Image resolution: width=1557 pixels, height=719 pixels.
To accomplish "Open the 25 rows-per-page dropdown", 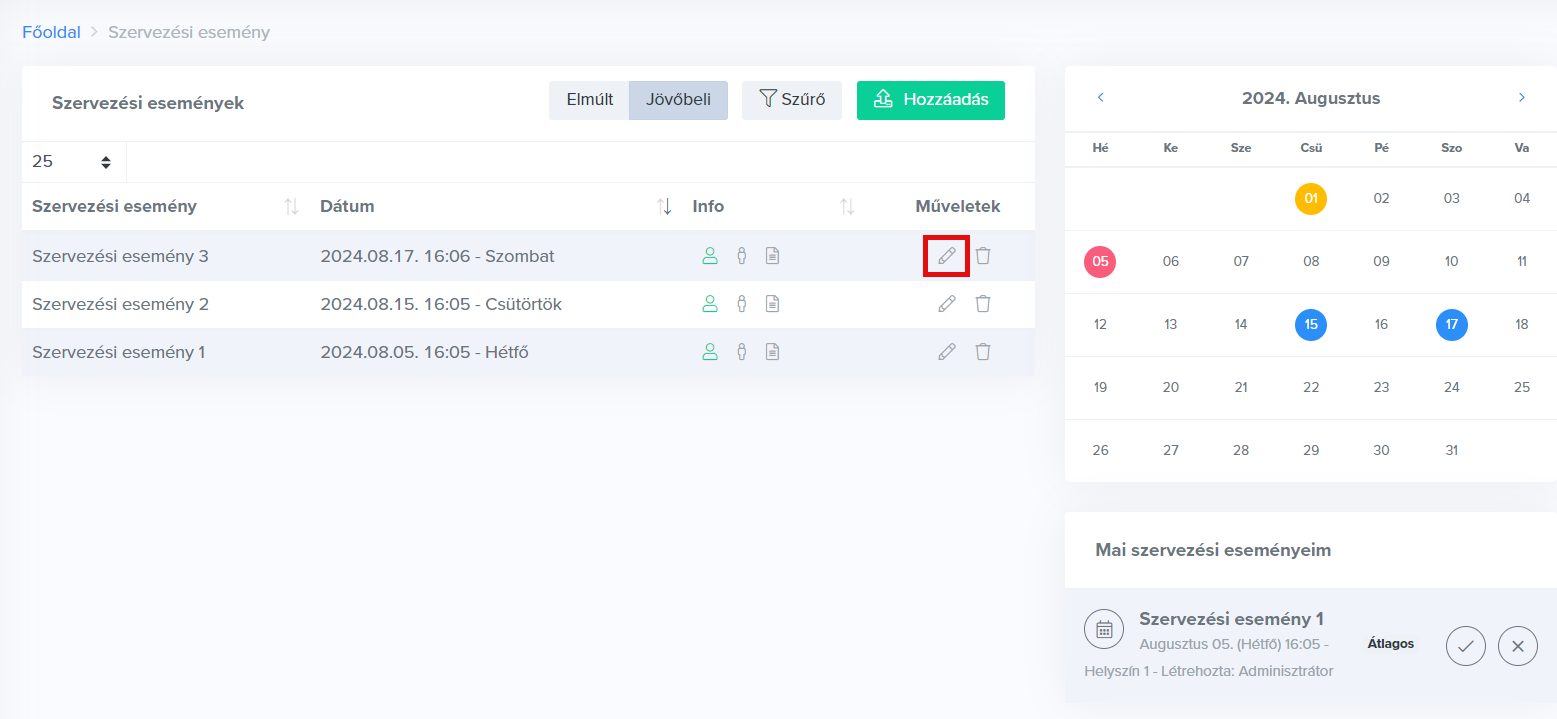I will click(x=74, y=162).
